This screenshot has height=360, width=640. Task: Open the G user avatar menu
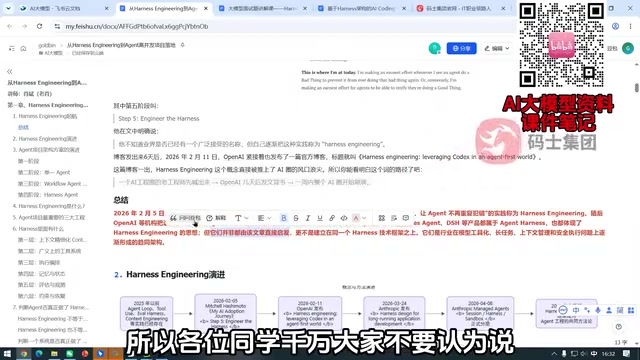click(x=628, y=48)
